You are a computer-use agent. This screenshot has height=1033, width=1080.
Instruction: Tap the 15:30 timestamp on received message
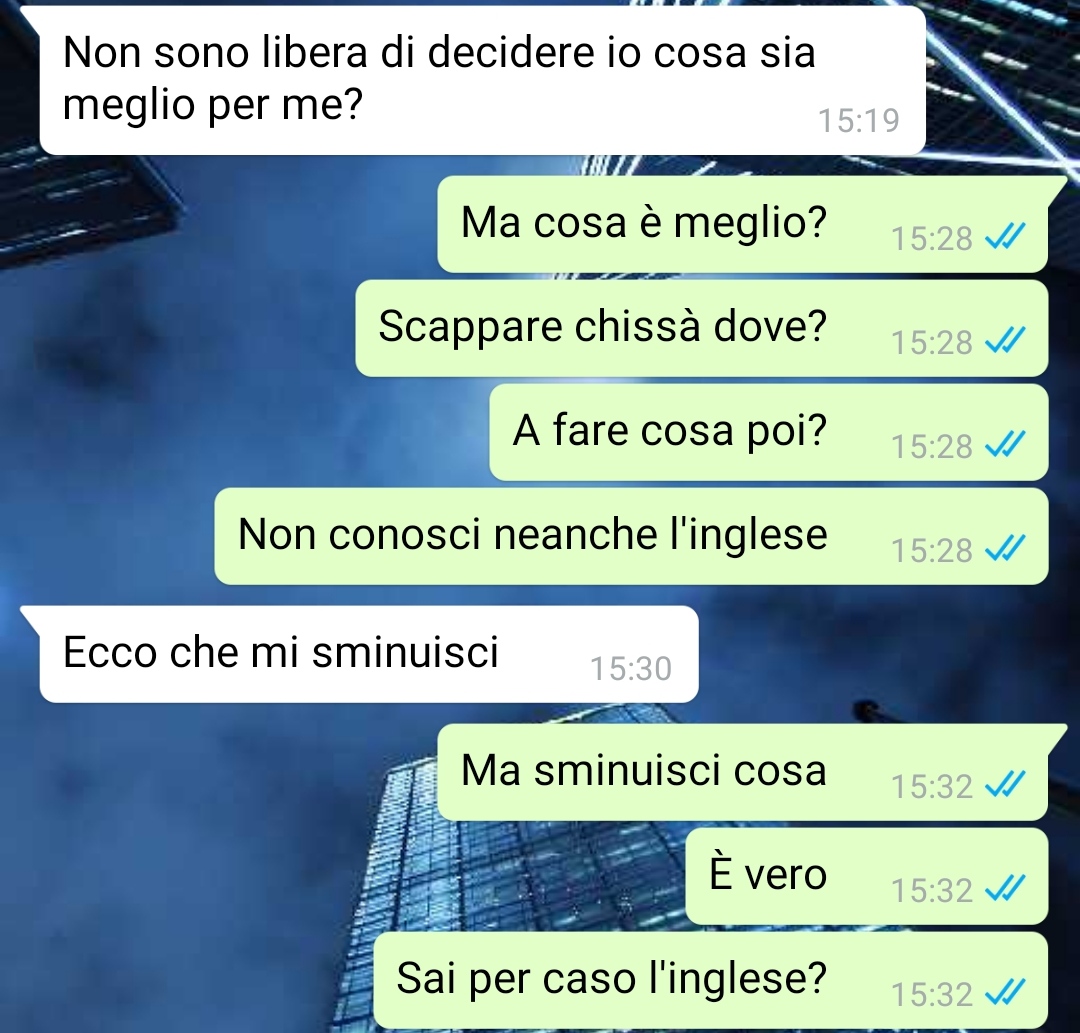pos(631,669)
